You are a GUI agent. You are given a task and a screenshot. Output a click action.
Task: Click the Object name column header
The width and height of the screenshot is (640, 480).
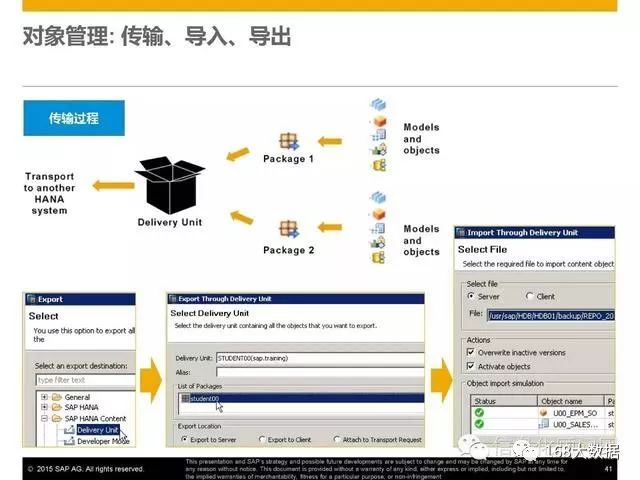click(x=571, y=401)
